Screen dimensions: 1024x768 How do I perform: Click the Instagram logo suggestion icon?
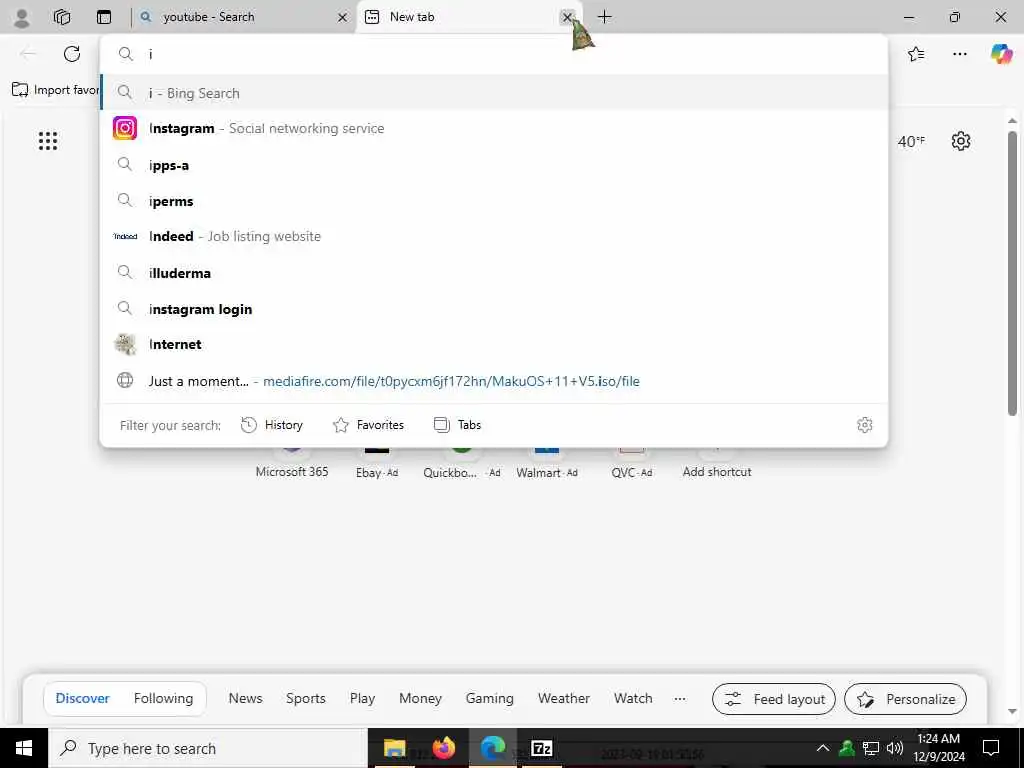[x=125, y=128]
